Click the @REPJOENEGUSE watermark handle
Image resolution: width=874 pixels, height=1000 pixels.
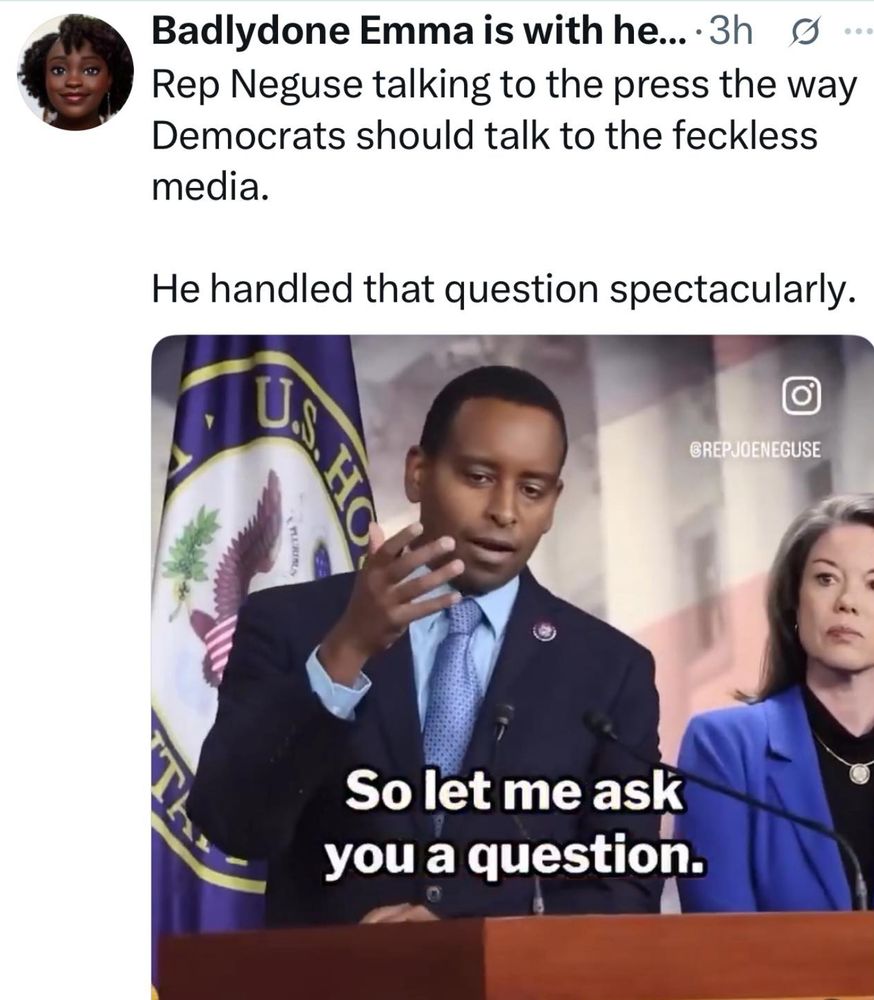755,449
